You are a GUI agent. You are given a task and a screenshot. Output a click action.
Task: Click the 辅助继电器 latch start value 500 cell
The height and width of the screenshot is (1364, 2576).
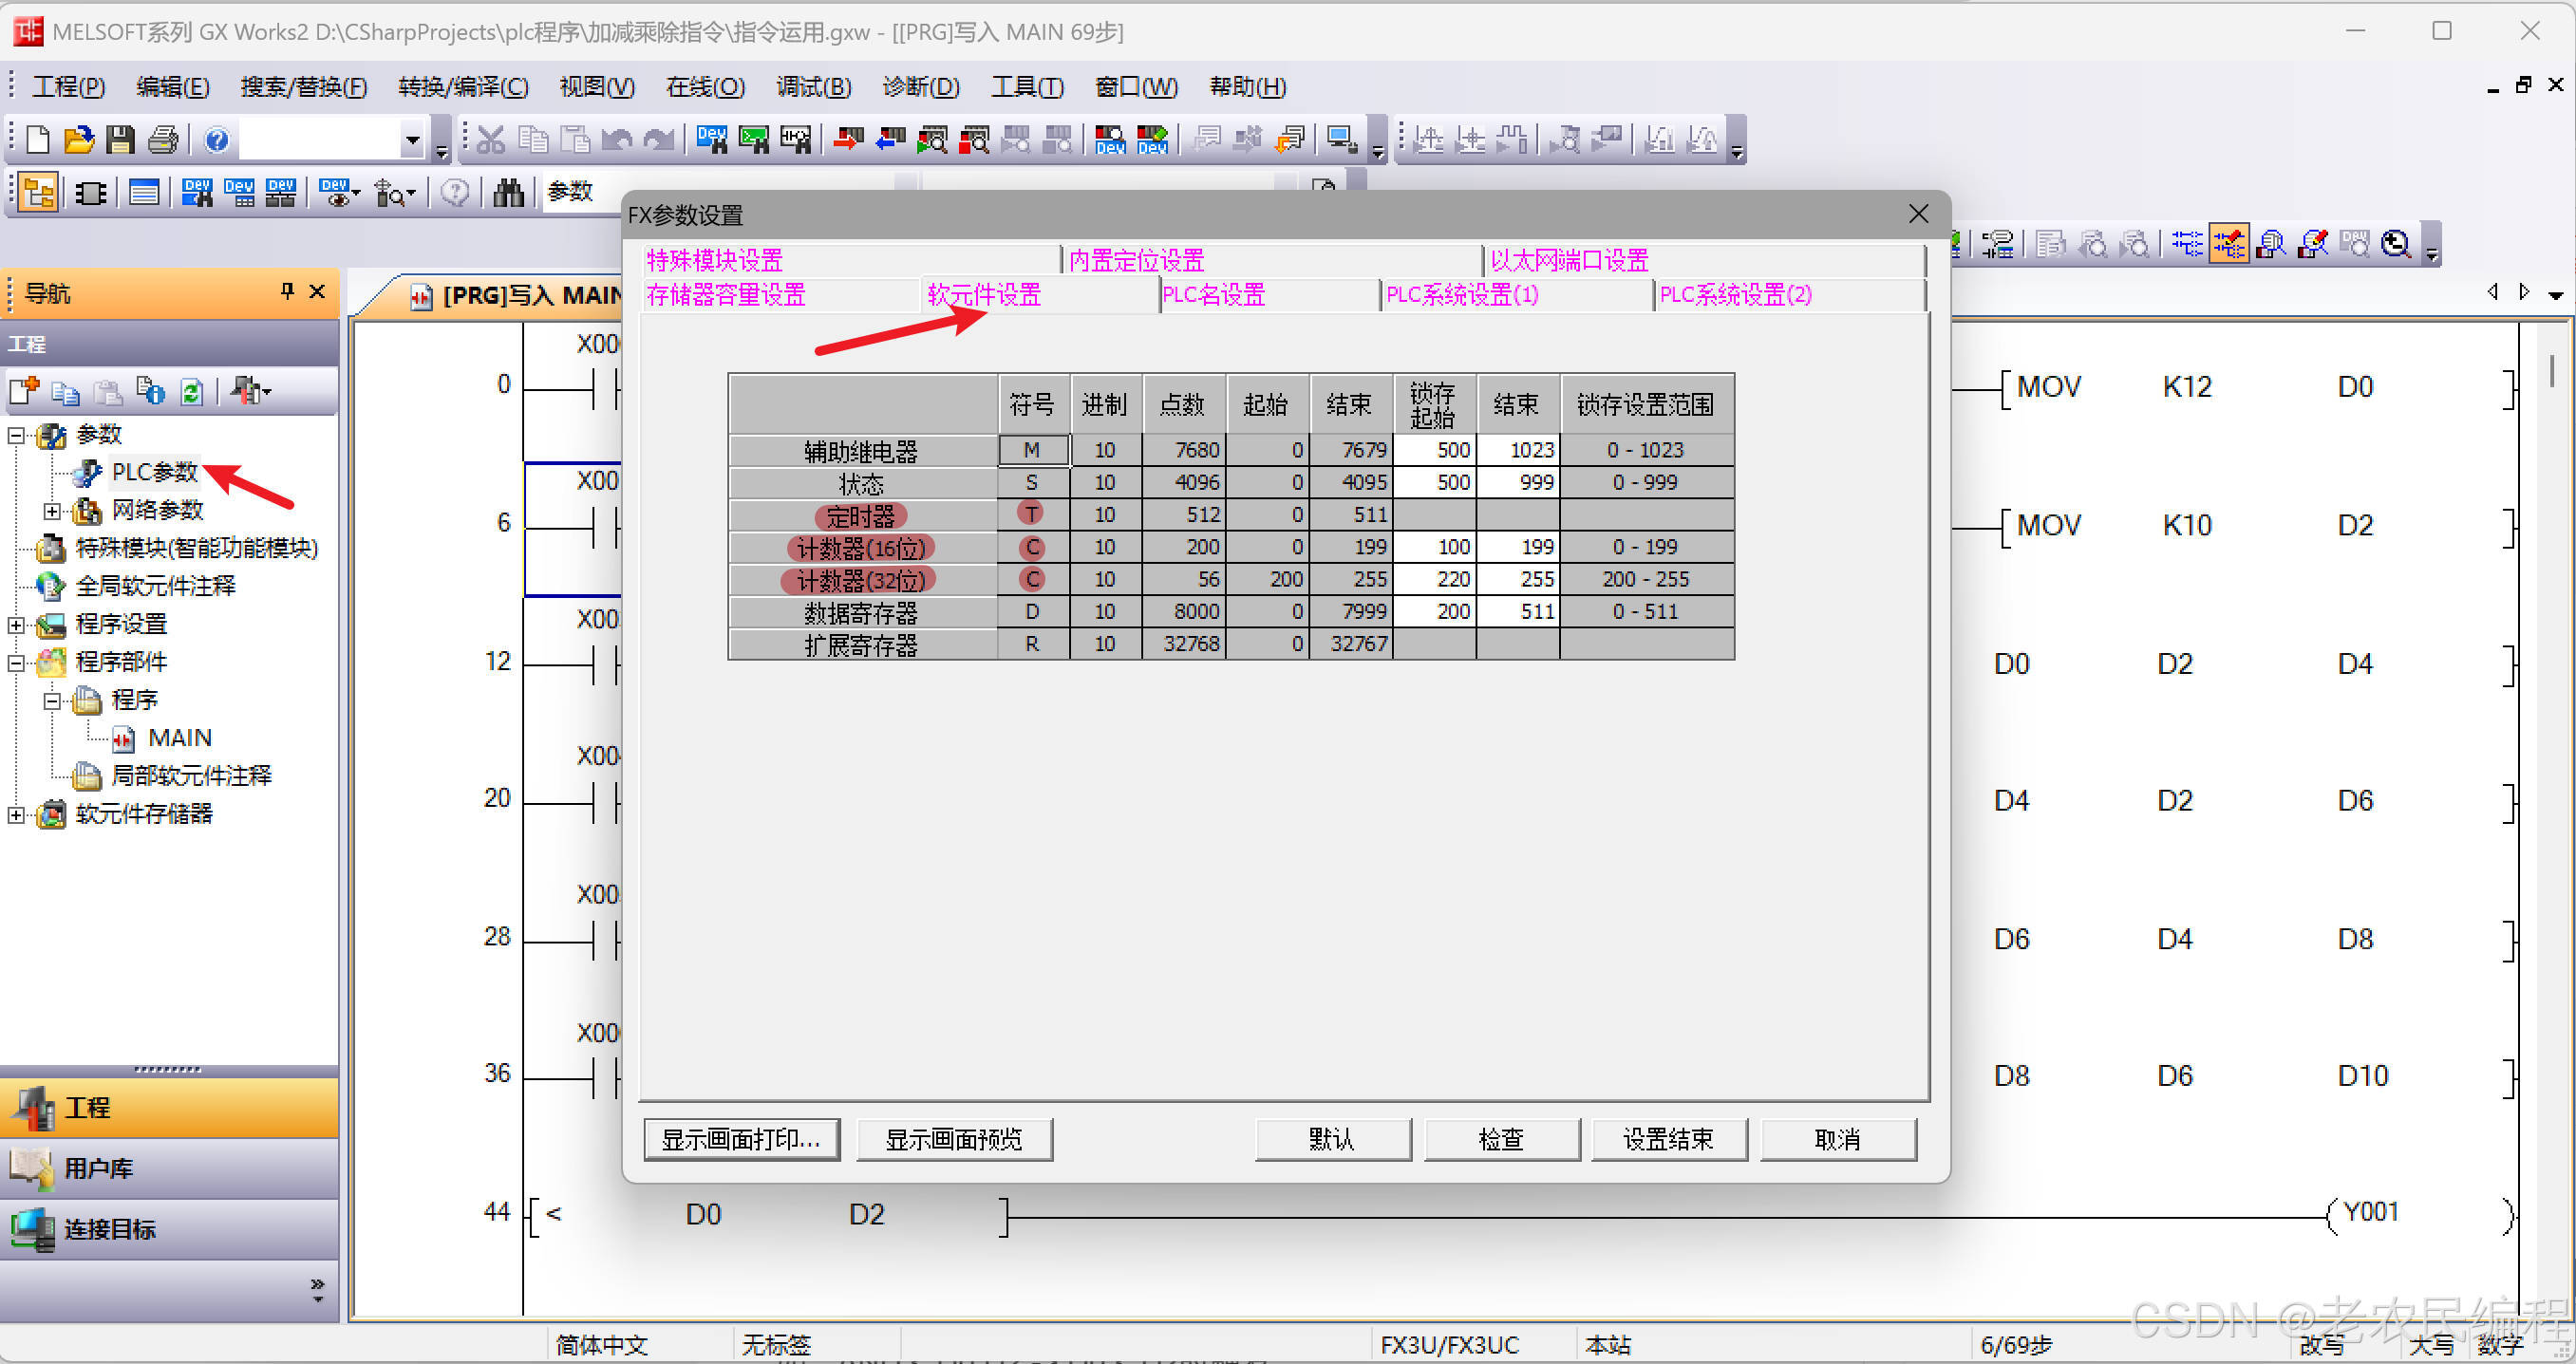click(x=1435, y=450)
